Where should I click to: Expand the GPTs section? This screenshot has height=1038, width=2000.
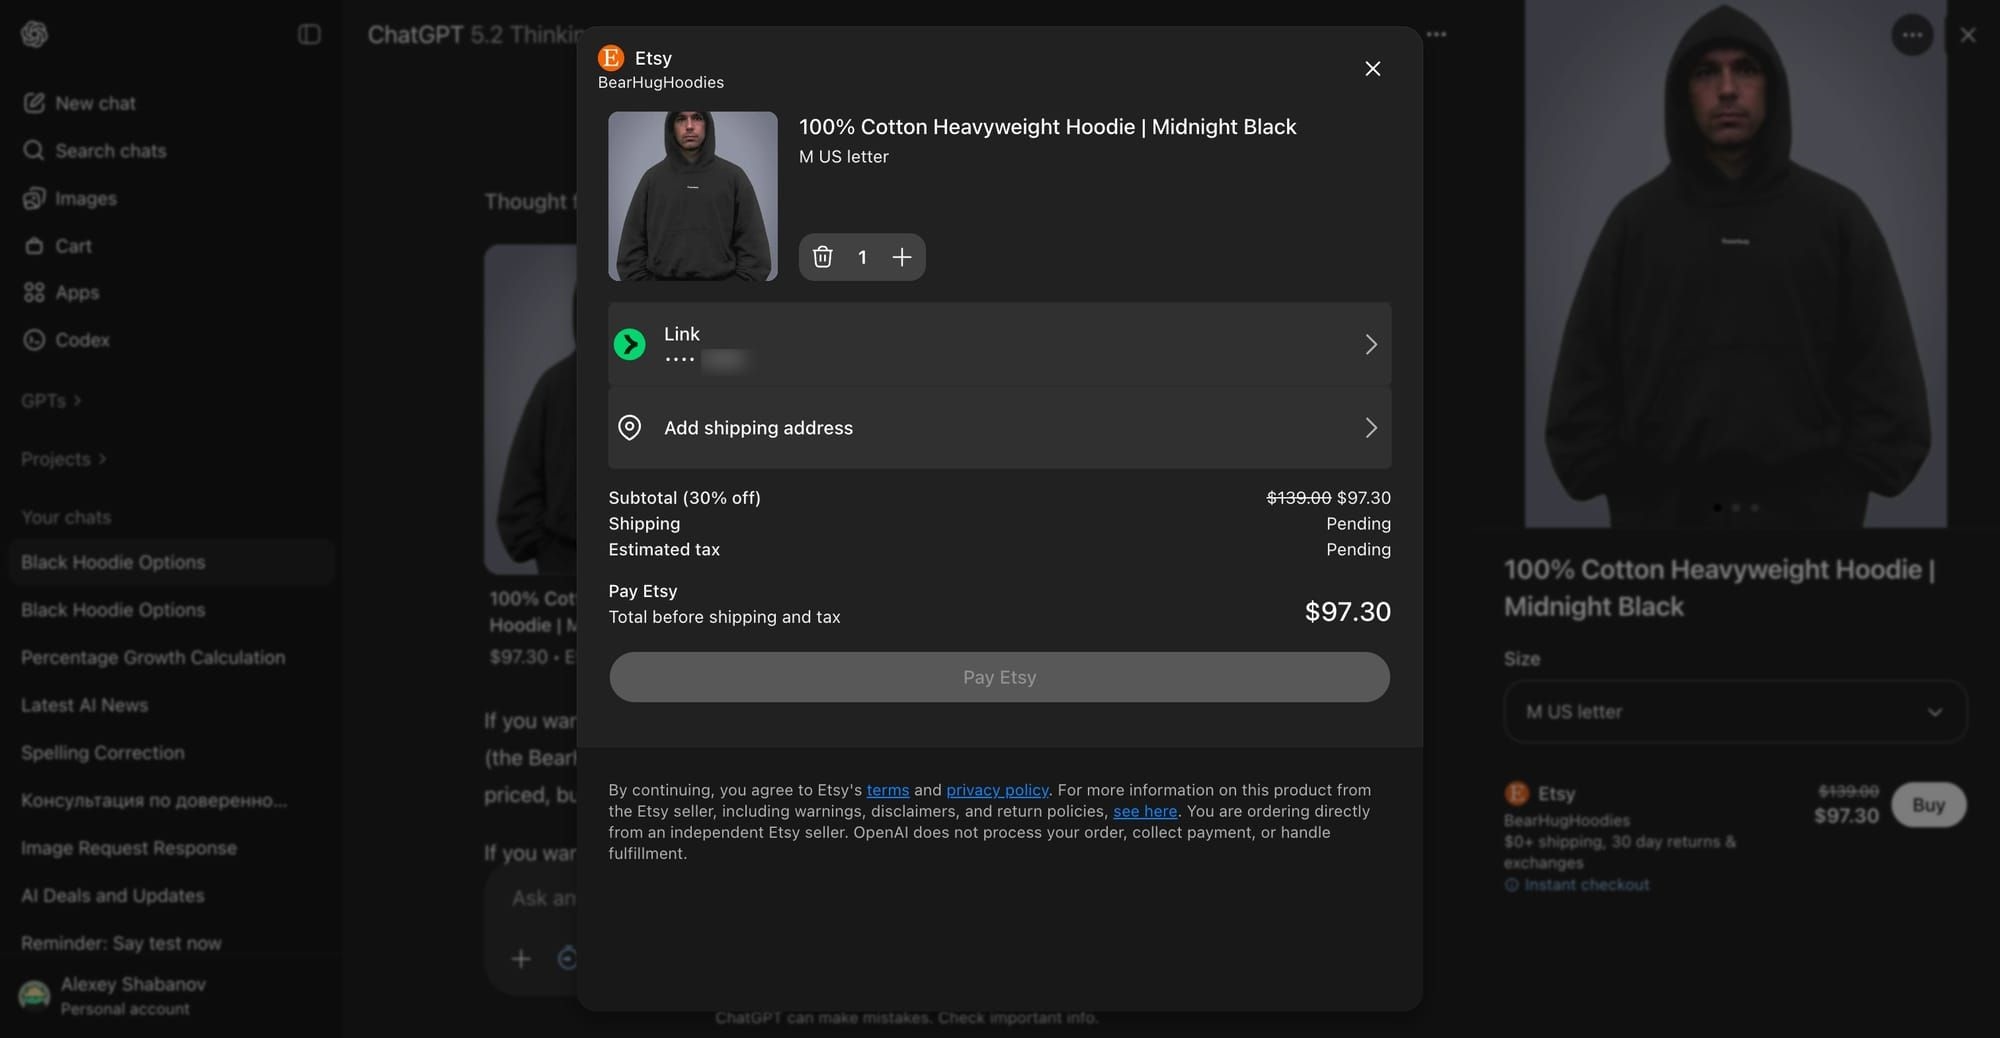coord(50,401)
